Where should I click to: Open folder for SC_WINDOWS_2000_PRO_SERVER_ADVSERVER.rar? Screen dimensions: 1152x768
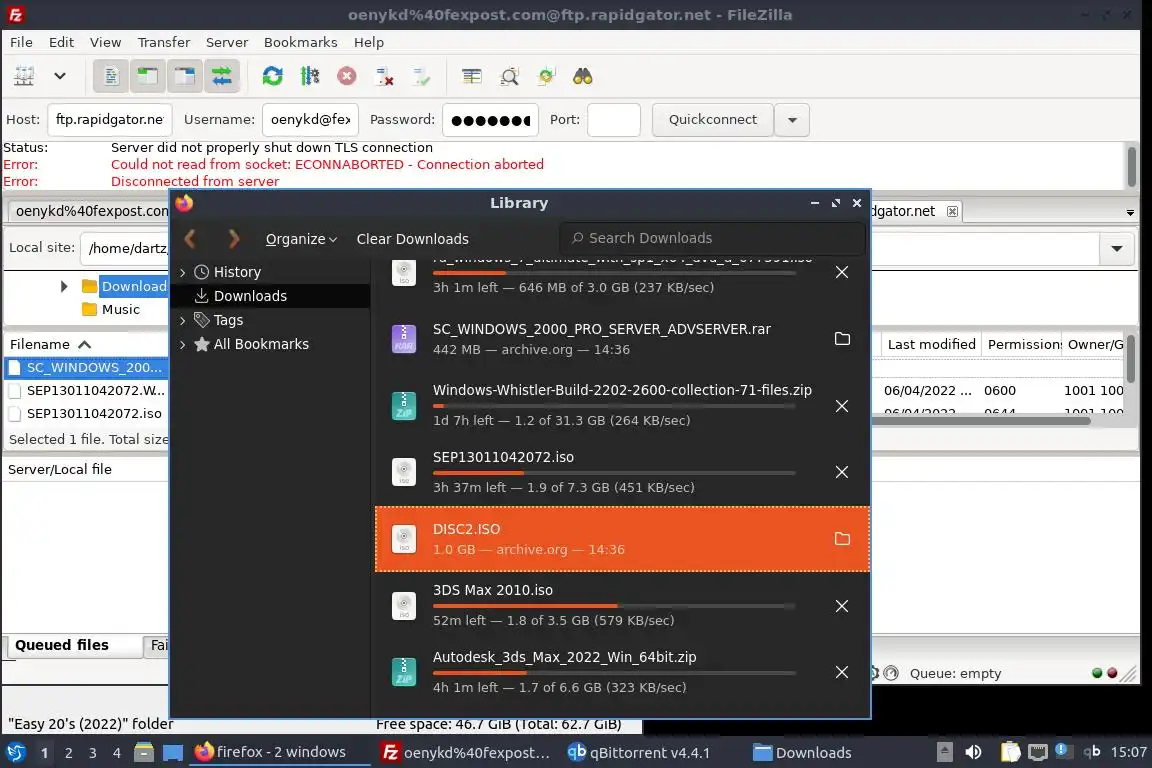[x=842, y=339]
